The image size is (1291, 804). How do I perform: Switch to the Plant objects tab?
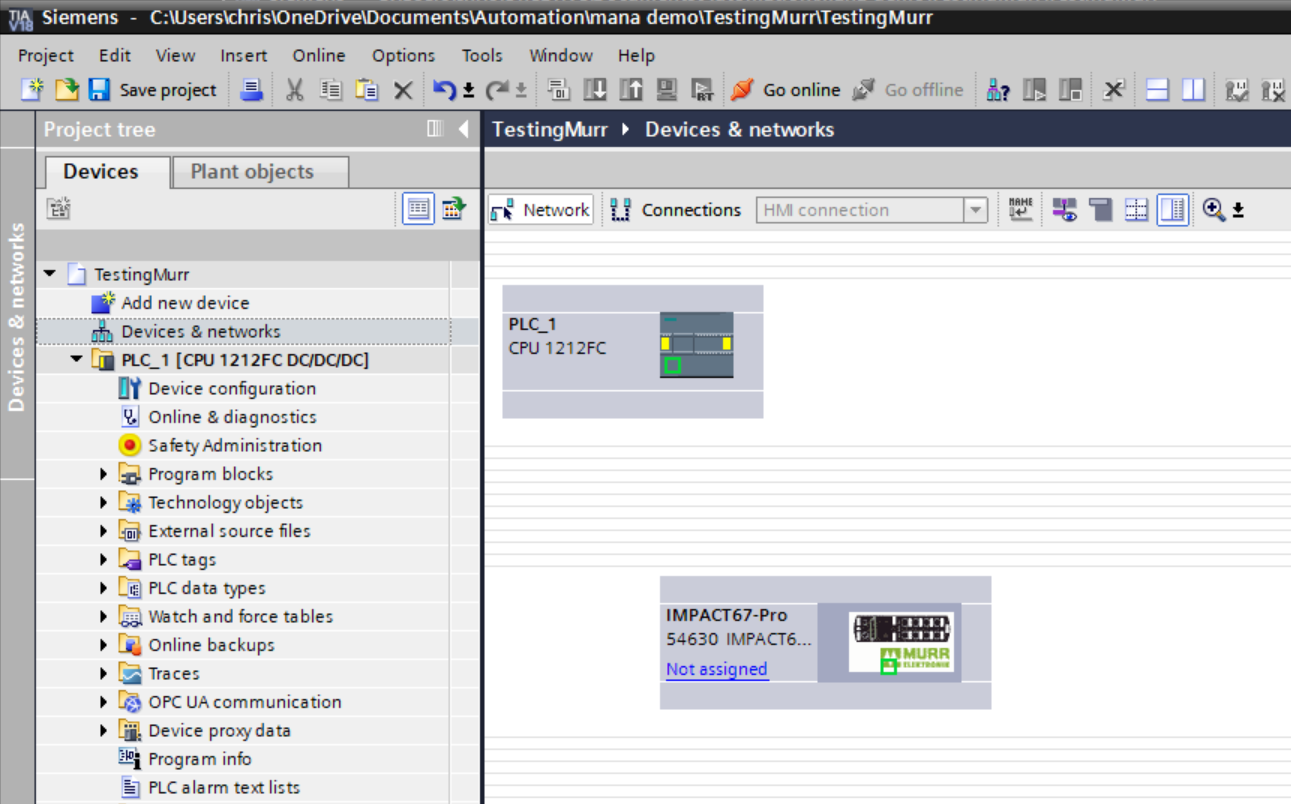(260, 172)
